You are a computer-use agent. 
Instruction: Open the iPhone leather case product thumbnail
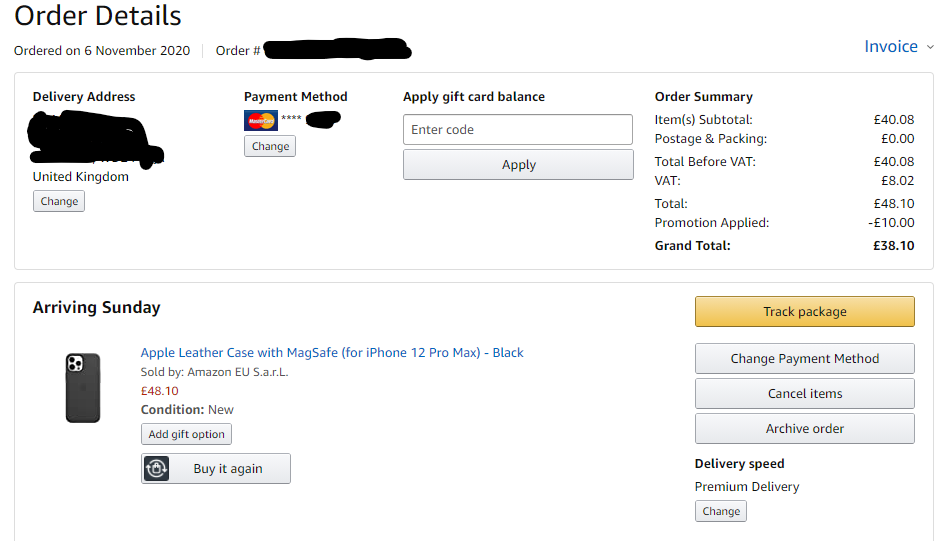[x=83, y=387]
